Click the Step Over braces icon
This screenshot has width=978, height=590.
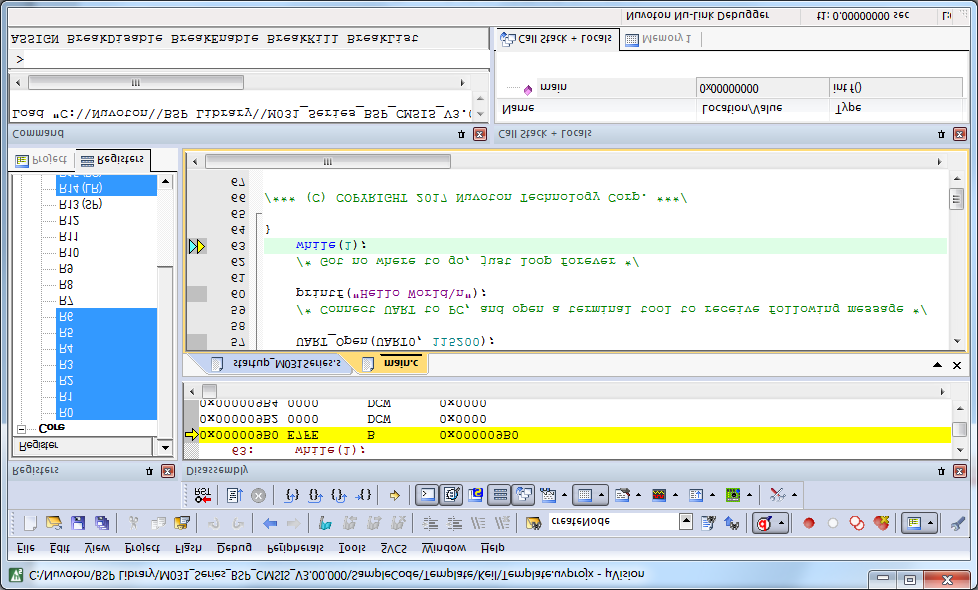point(316,494)
